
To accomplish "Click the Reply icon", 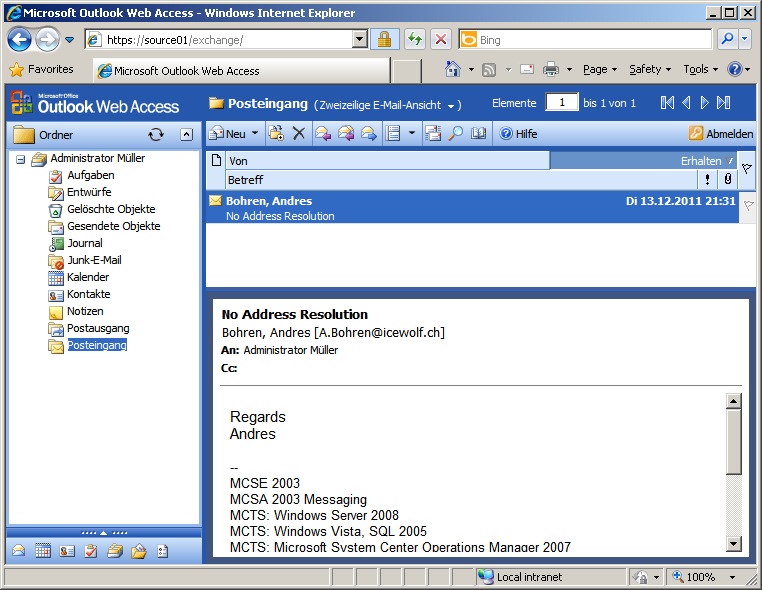I will coord(323,134).
